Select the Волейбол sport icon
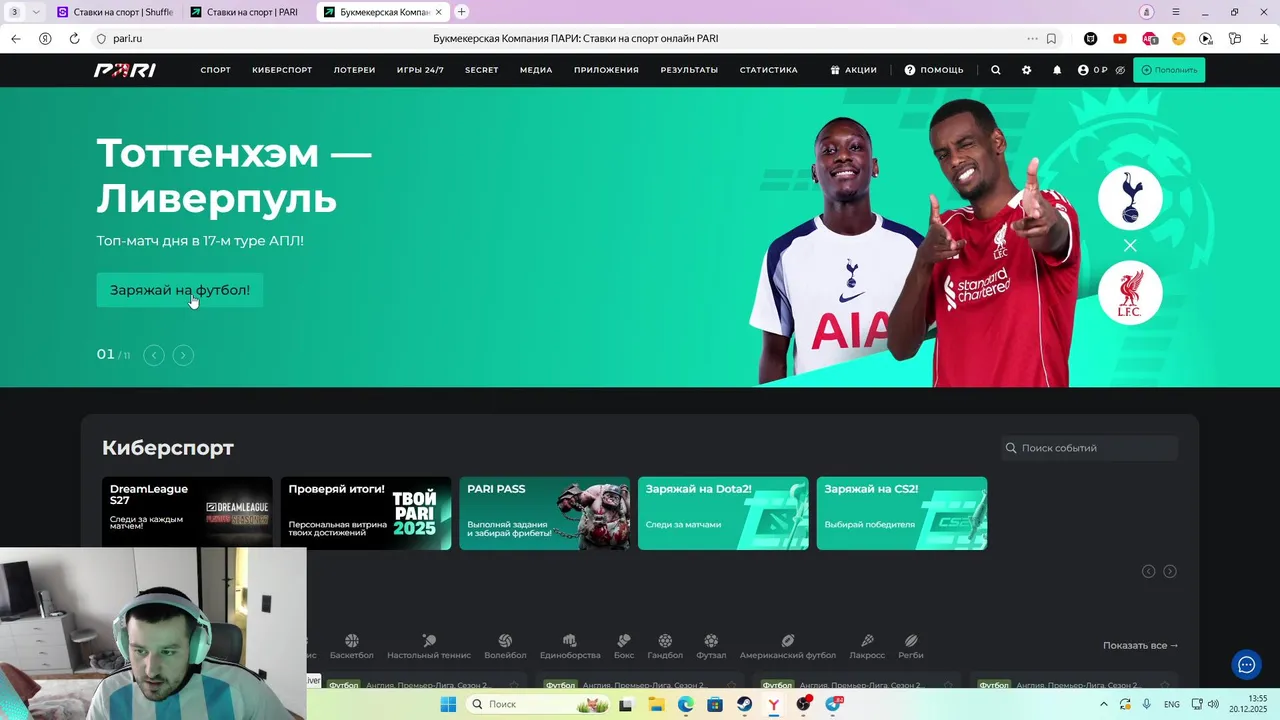 click(x=505, y=646)
